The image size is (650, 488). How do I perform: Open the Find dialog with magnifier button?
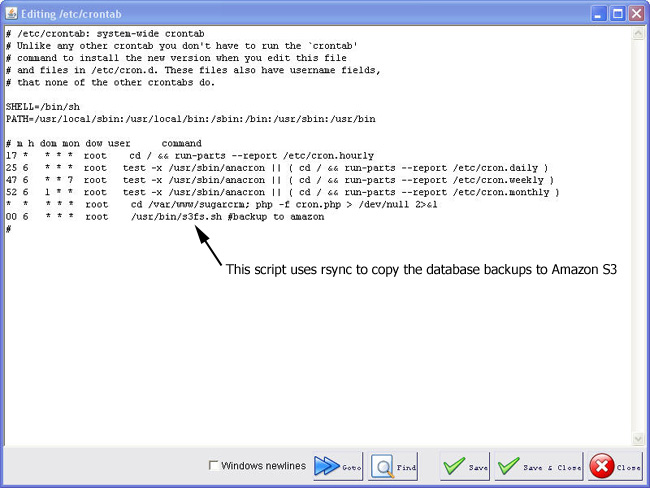[393, 466]
